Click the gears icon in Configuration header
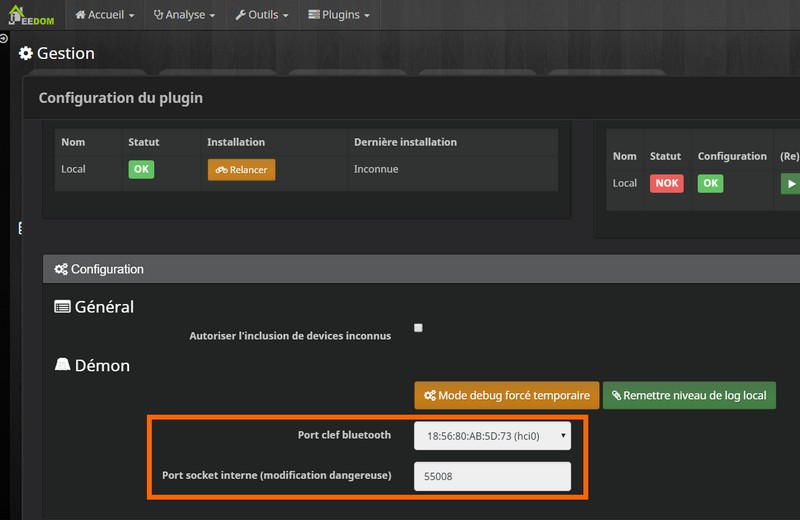Viewport: 800px width, 520px height. tap(61, 269)
